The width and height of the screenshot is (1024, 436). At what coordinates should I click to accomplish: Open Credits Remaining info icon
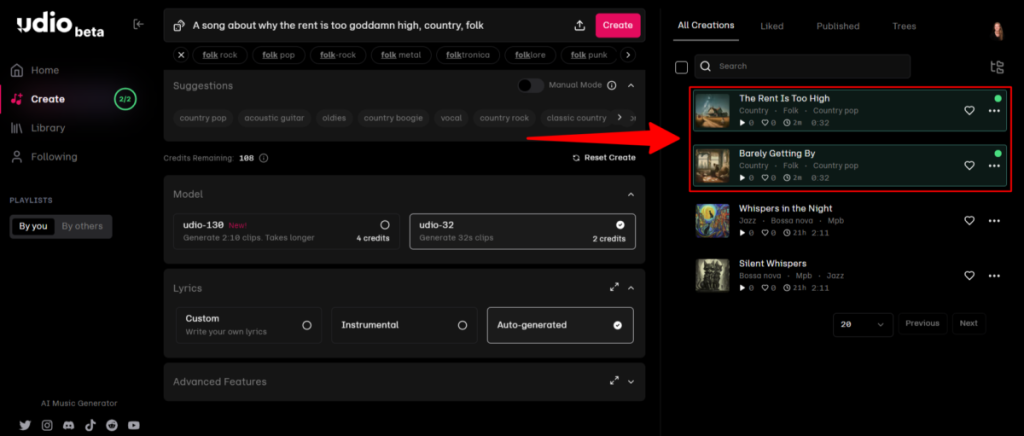click(263, 158)
